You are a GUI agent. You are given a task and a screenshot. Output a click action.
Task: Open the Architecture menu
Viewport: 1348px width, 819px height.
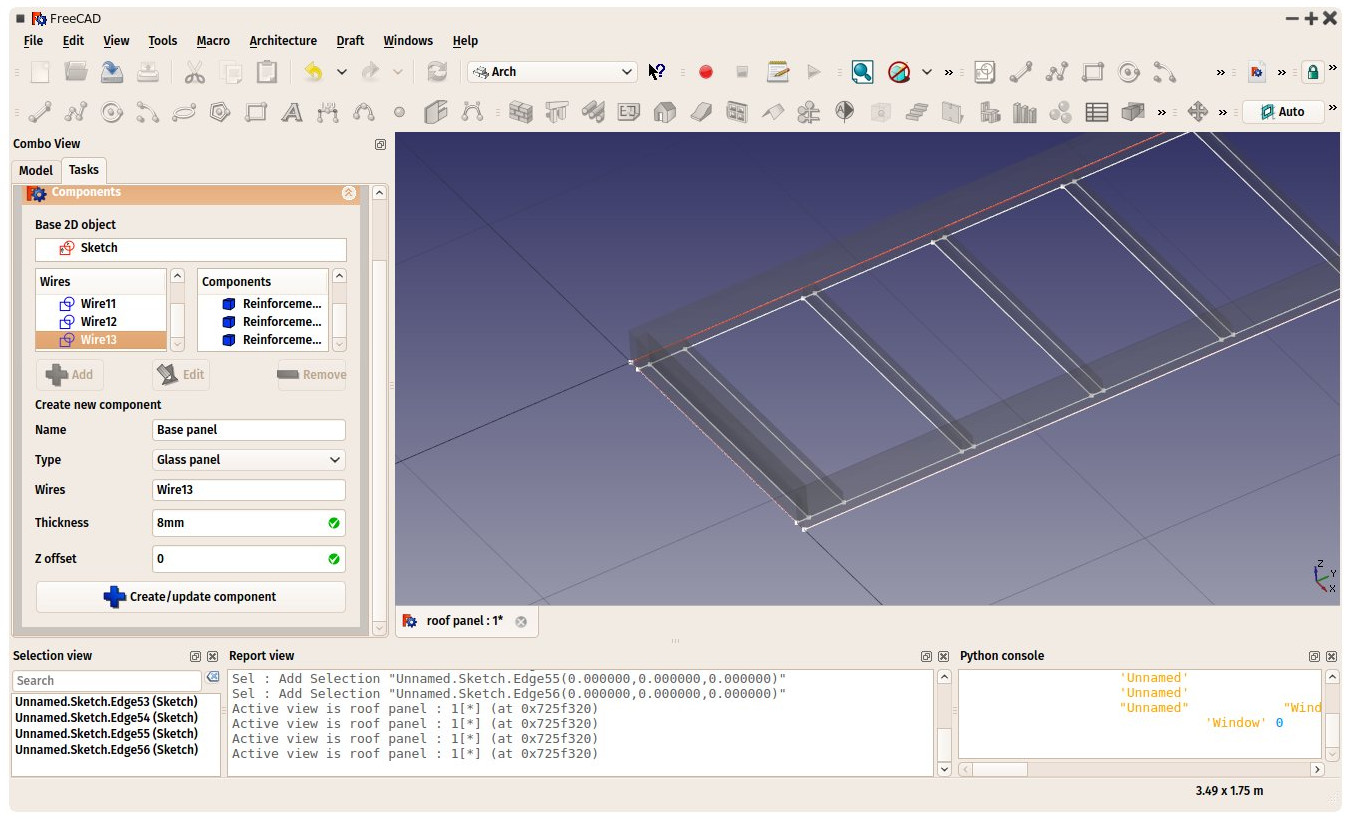coord(283,41)
